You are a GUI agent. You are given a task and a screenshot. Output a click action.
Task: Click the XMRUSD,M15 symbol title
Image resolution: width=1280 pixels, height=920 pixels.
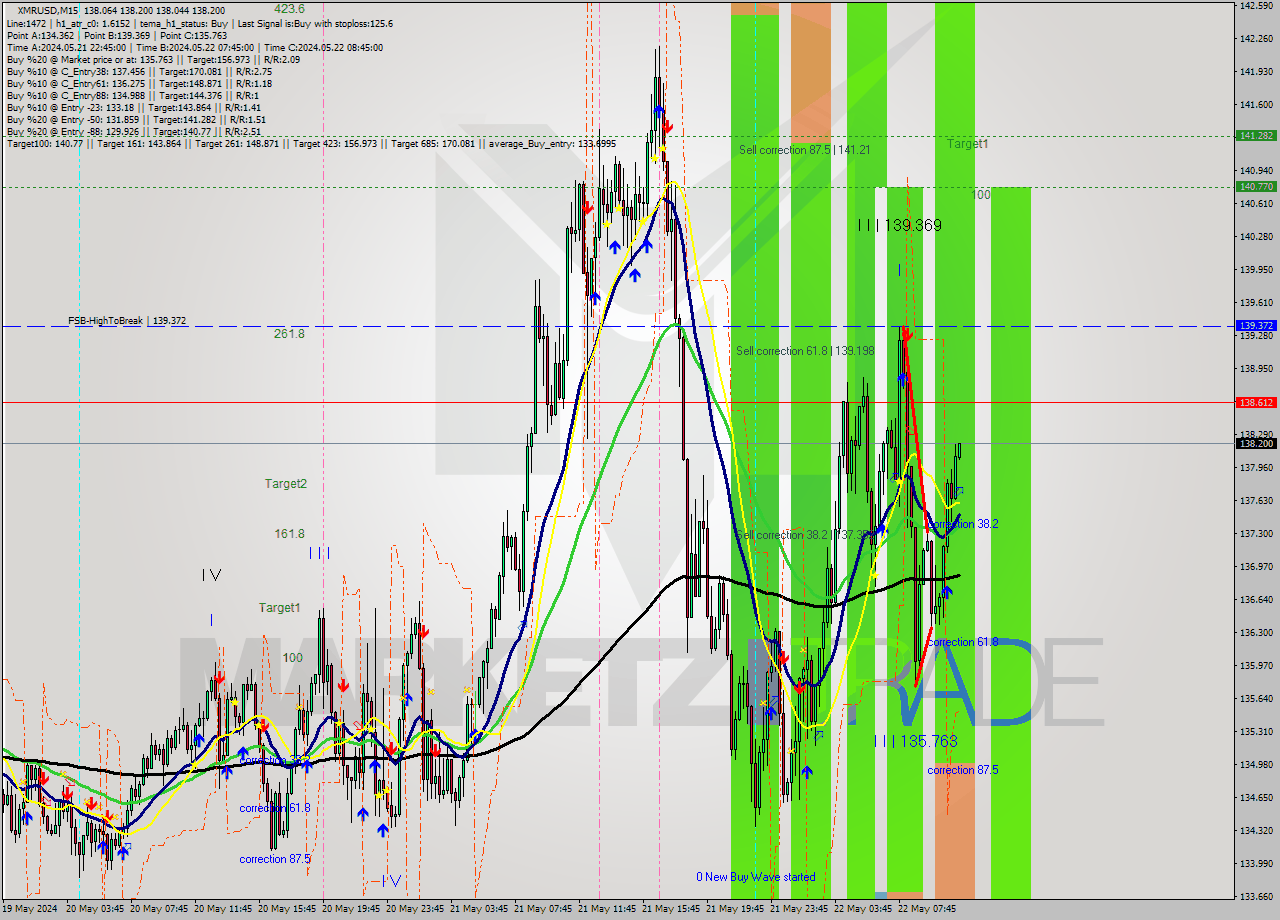pyautogui.click(x=48, y=10)
